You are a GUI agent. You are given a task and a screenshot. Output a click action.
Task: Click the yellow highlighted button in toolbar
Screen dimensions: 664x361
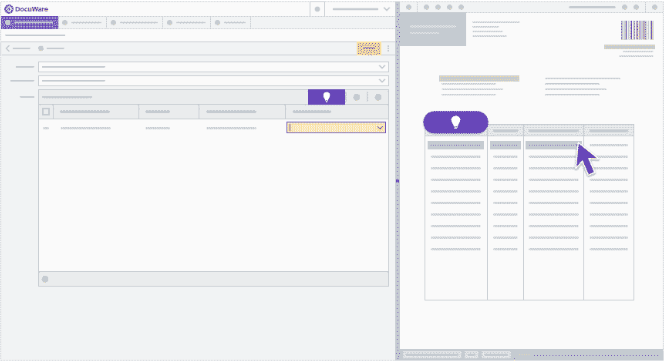coord(369,48)
